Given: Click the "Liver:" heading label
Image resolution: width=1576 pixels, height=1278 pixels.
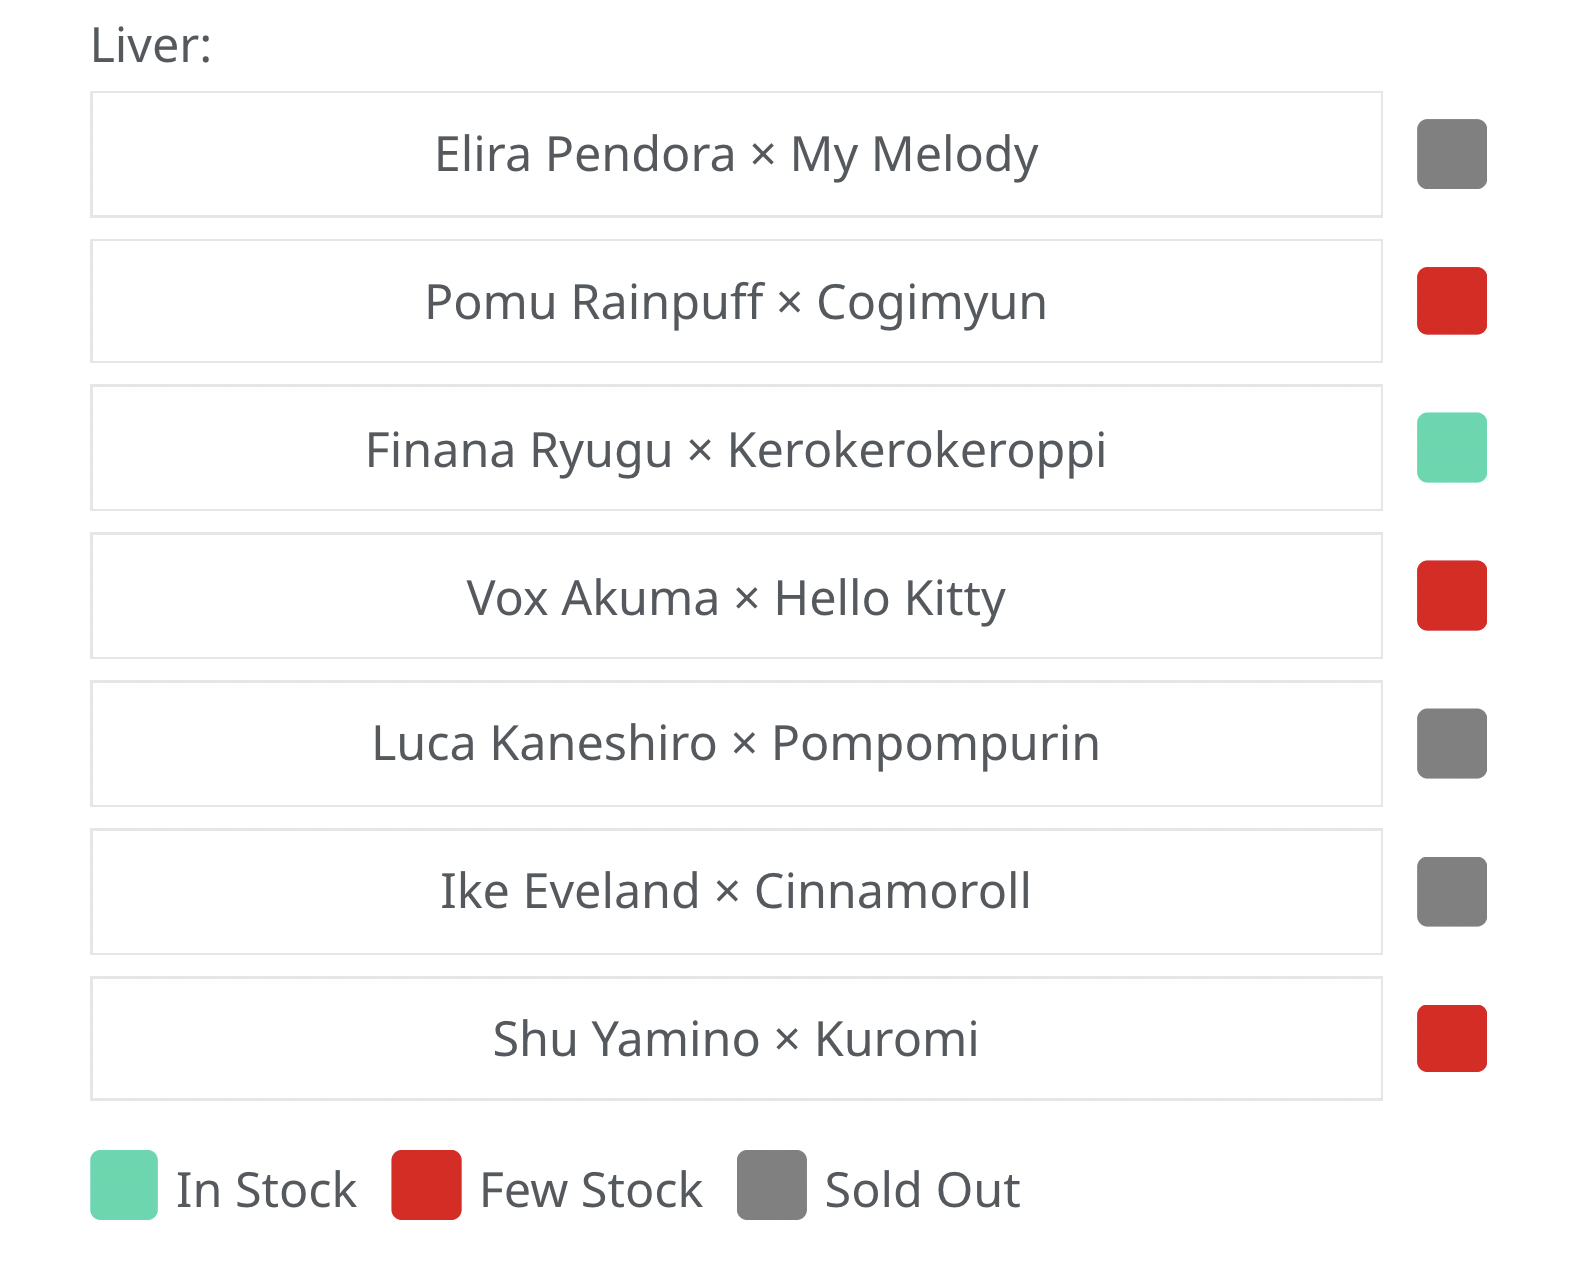Looking at the screenshot, I should [151, 46].
